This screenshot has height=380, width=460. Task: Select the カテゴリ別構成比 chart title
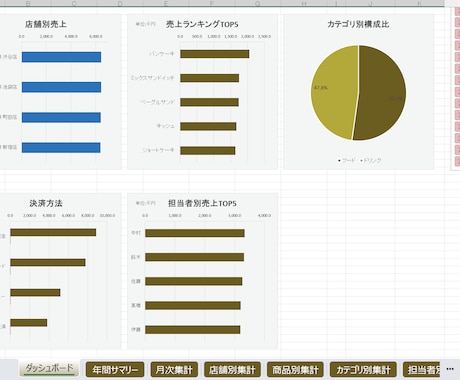(358, 24)
